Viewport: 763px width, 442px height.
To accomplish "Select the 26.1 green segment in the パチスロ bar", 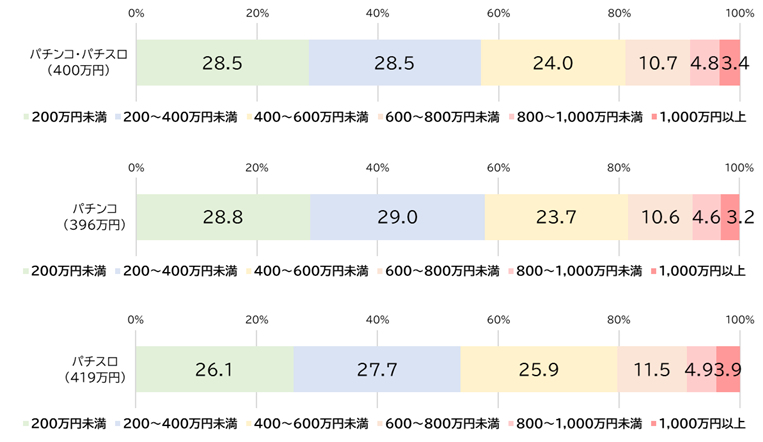I will point(215,369).
